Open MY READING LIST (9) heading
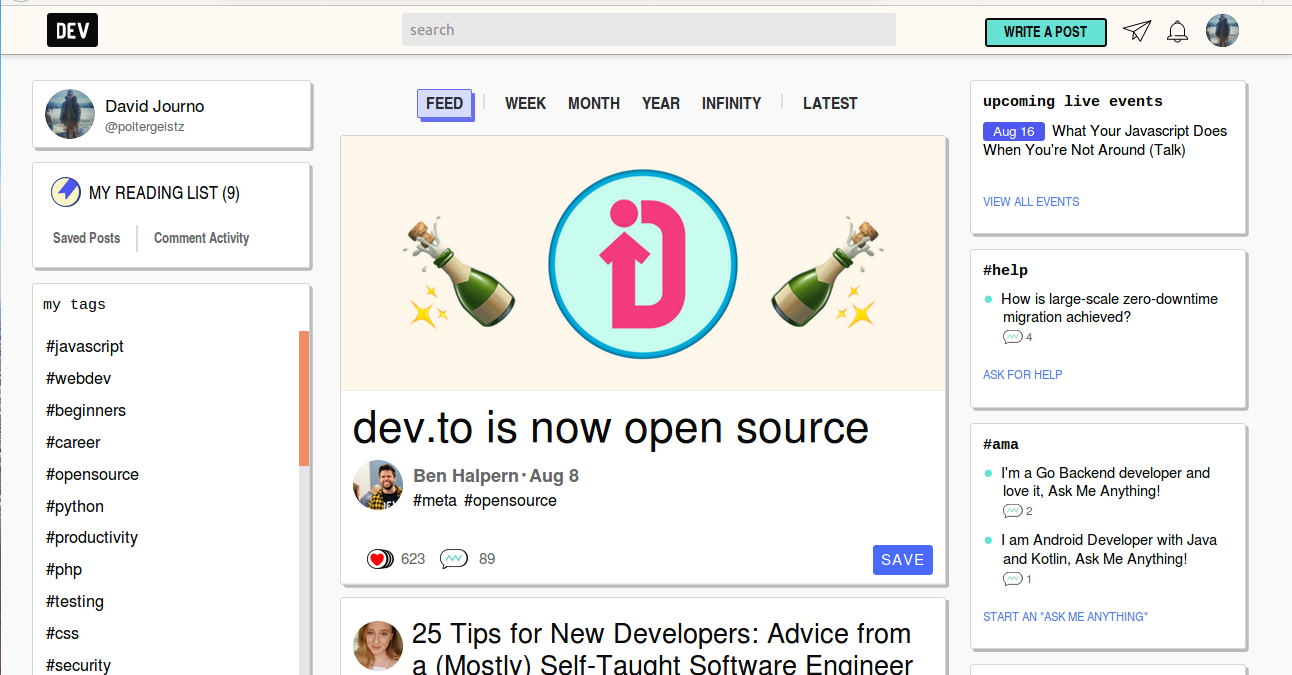The height and width of the screenshot is (675, 1292). coord(164,193)
